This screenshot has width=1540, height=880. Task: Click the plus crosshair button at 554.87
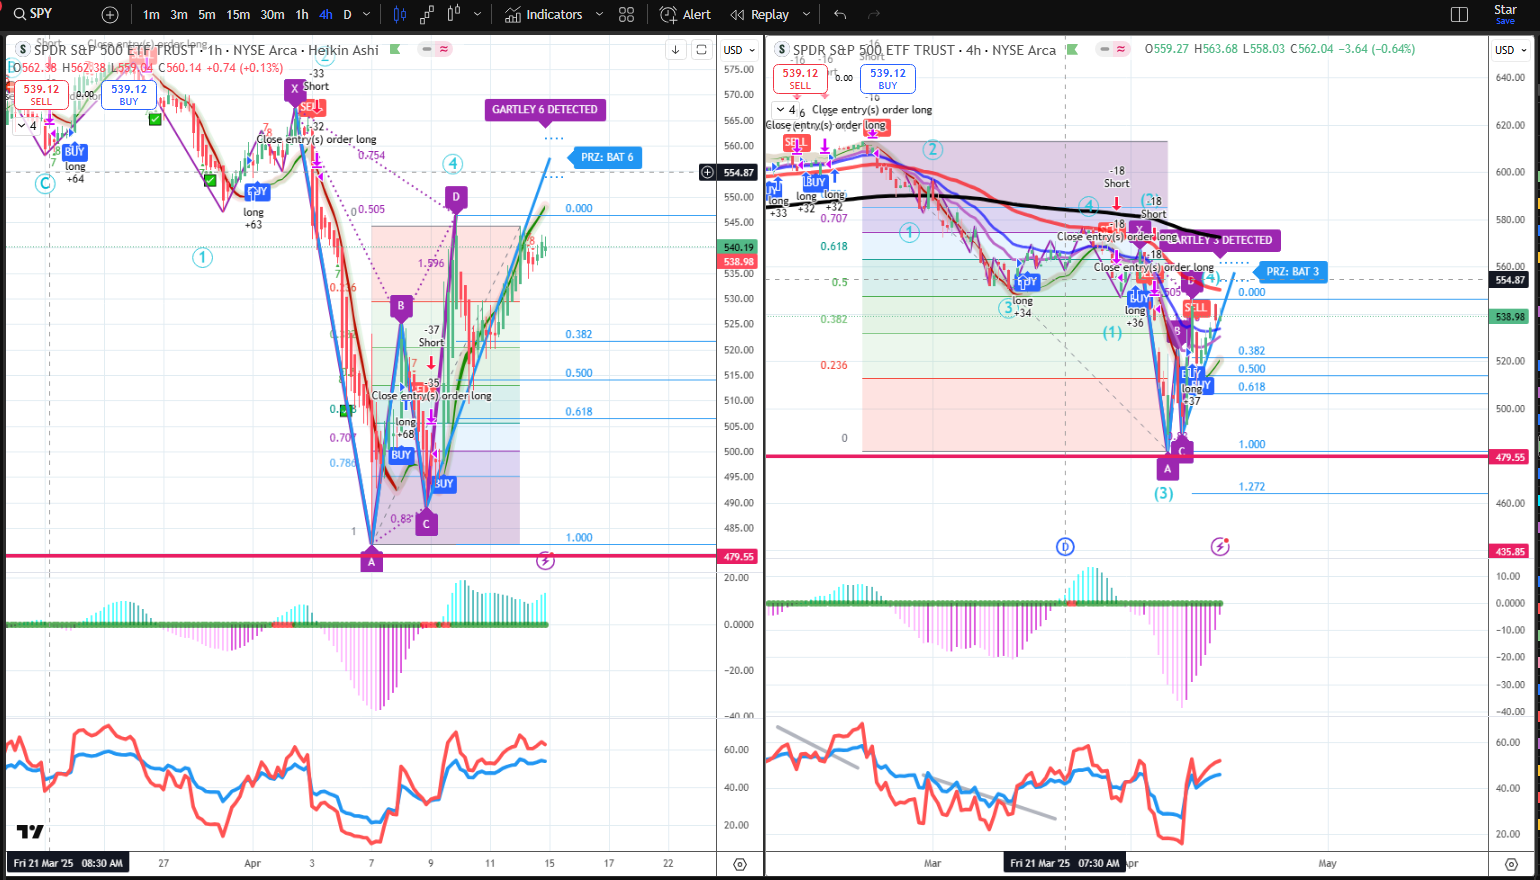coord(708,172)
